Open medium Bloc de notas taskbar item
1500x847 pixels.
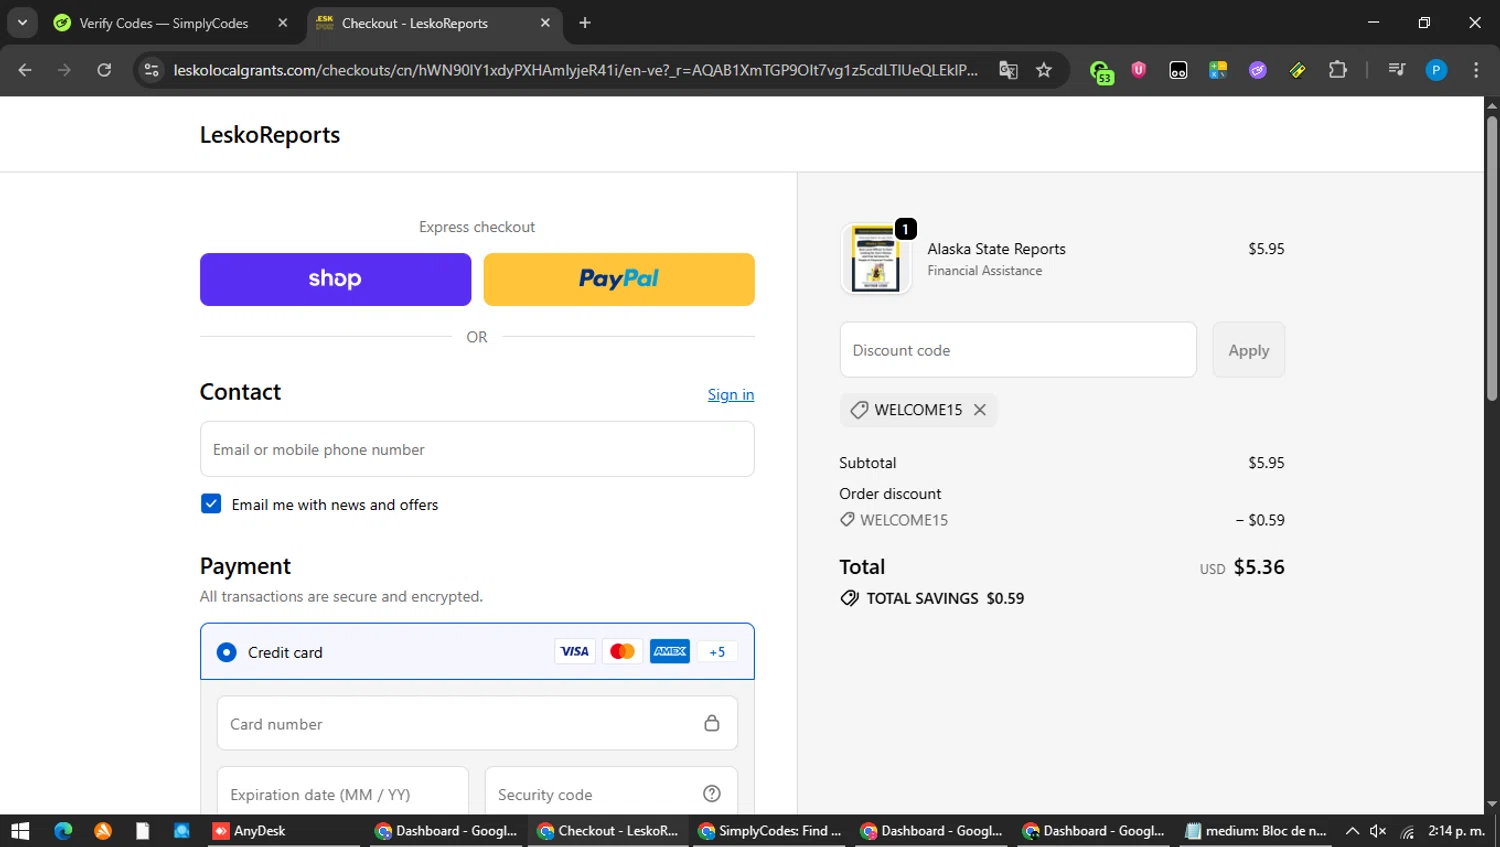click(1256, 831)
